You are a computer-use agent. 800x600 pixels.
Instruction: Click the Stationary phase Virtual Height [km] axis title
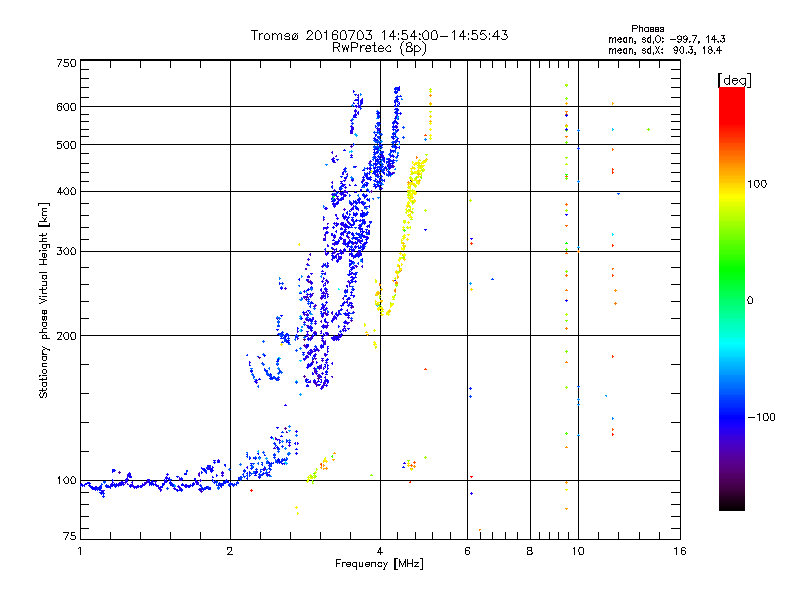(x=44, y=301)
